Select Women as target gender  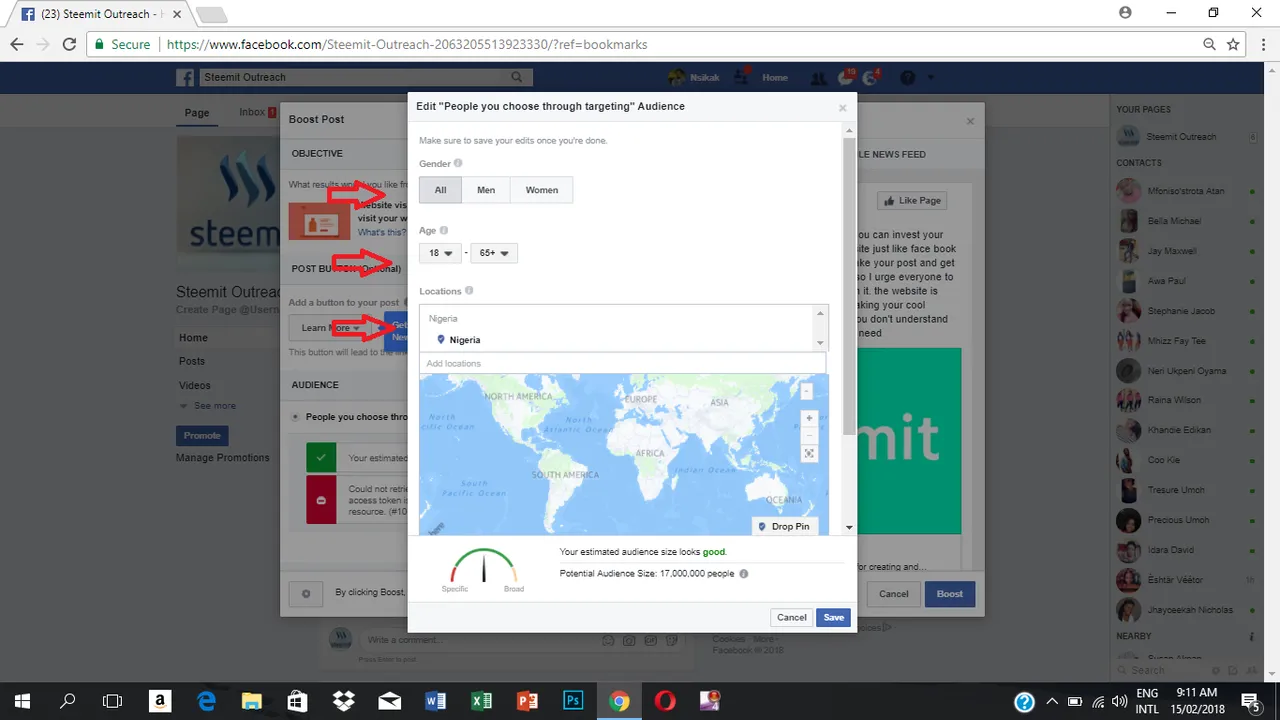[x=542, y=190]
